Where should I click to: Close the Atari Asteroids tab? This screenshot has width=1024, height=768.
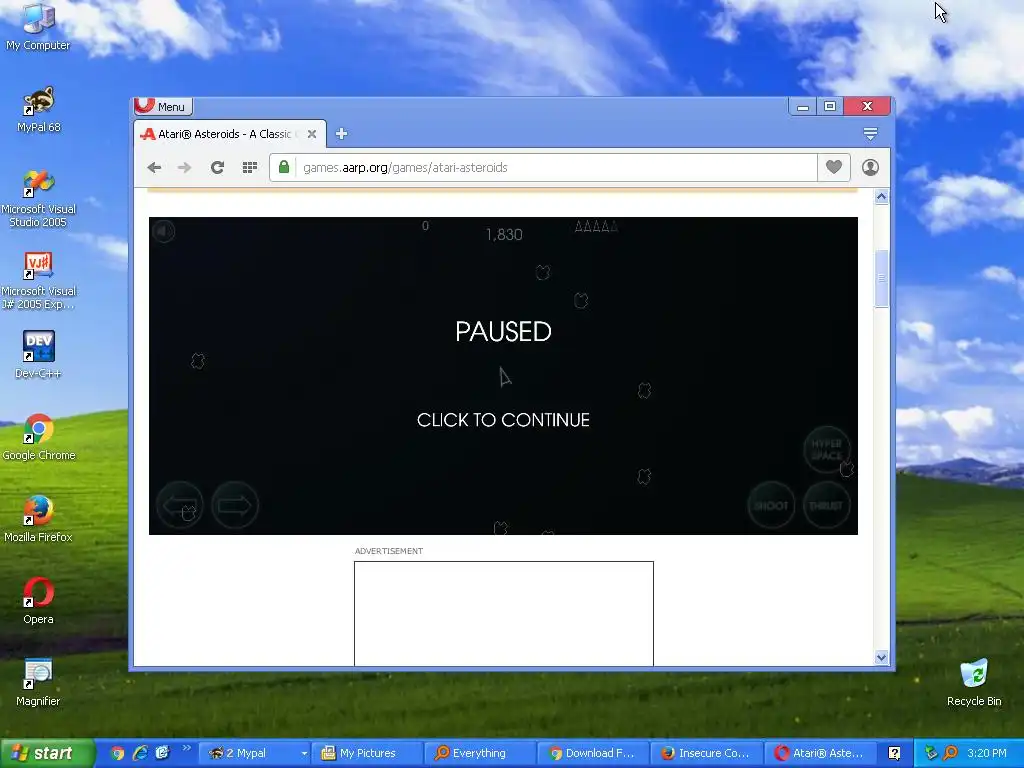point(312,134)
